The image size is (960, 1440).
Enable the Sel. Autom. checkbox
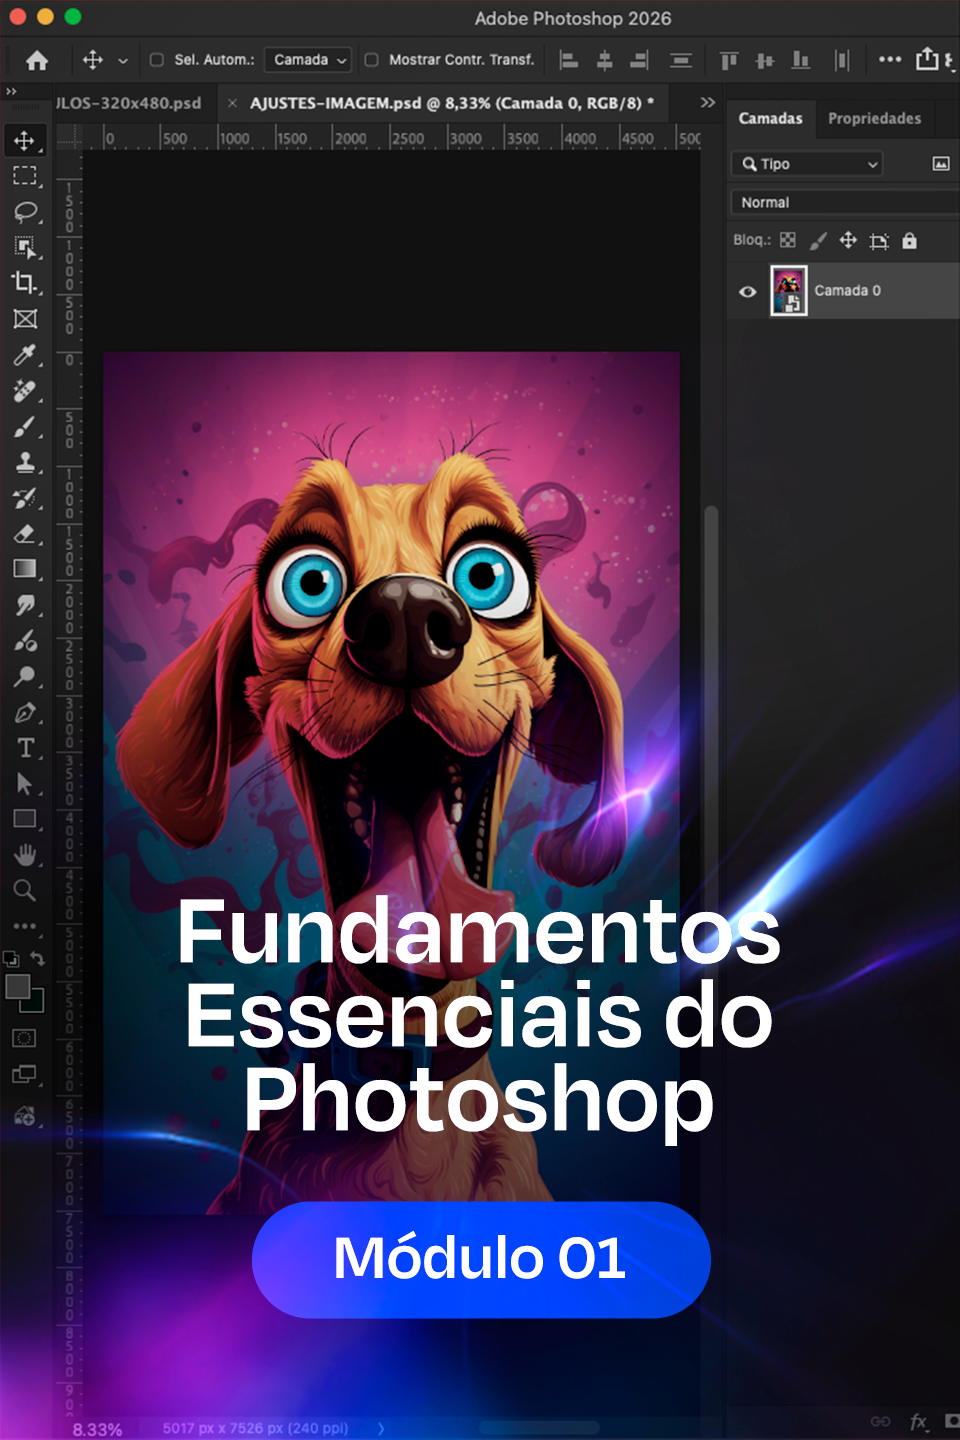[x=157, y=60]
